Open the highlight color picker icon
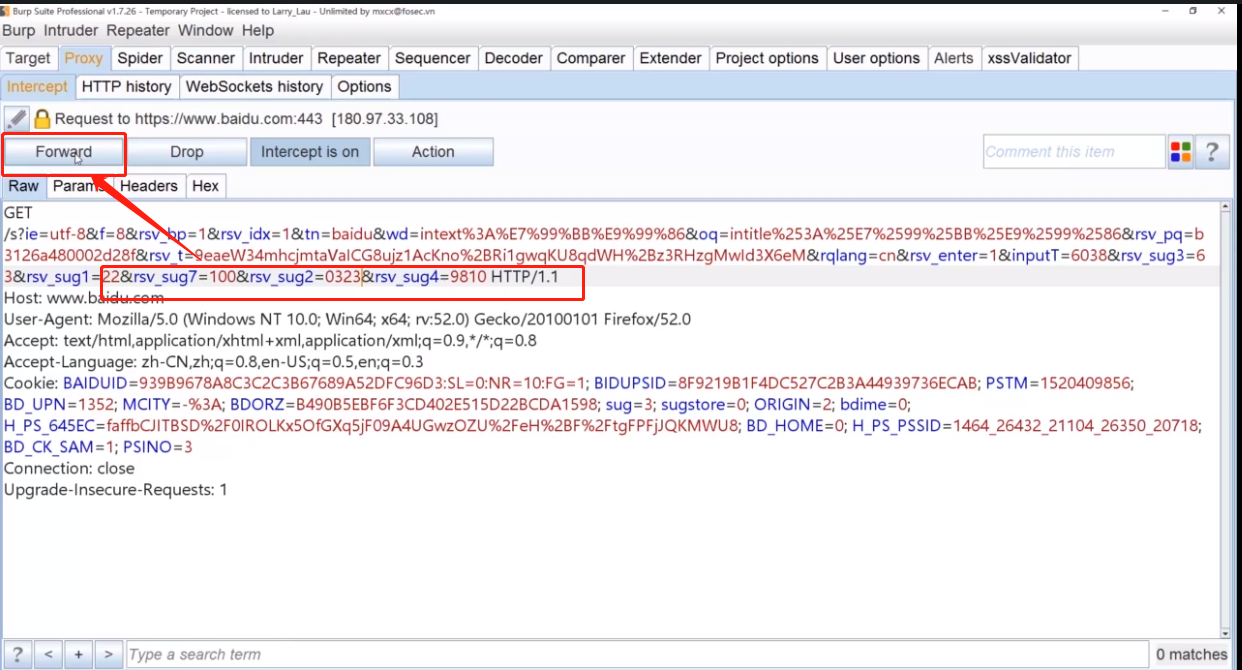 (1180, 152)
